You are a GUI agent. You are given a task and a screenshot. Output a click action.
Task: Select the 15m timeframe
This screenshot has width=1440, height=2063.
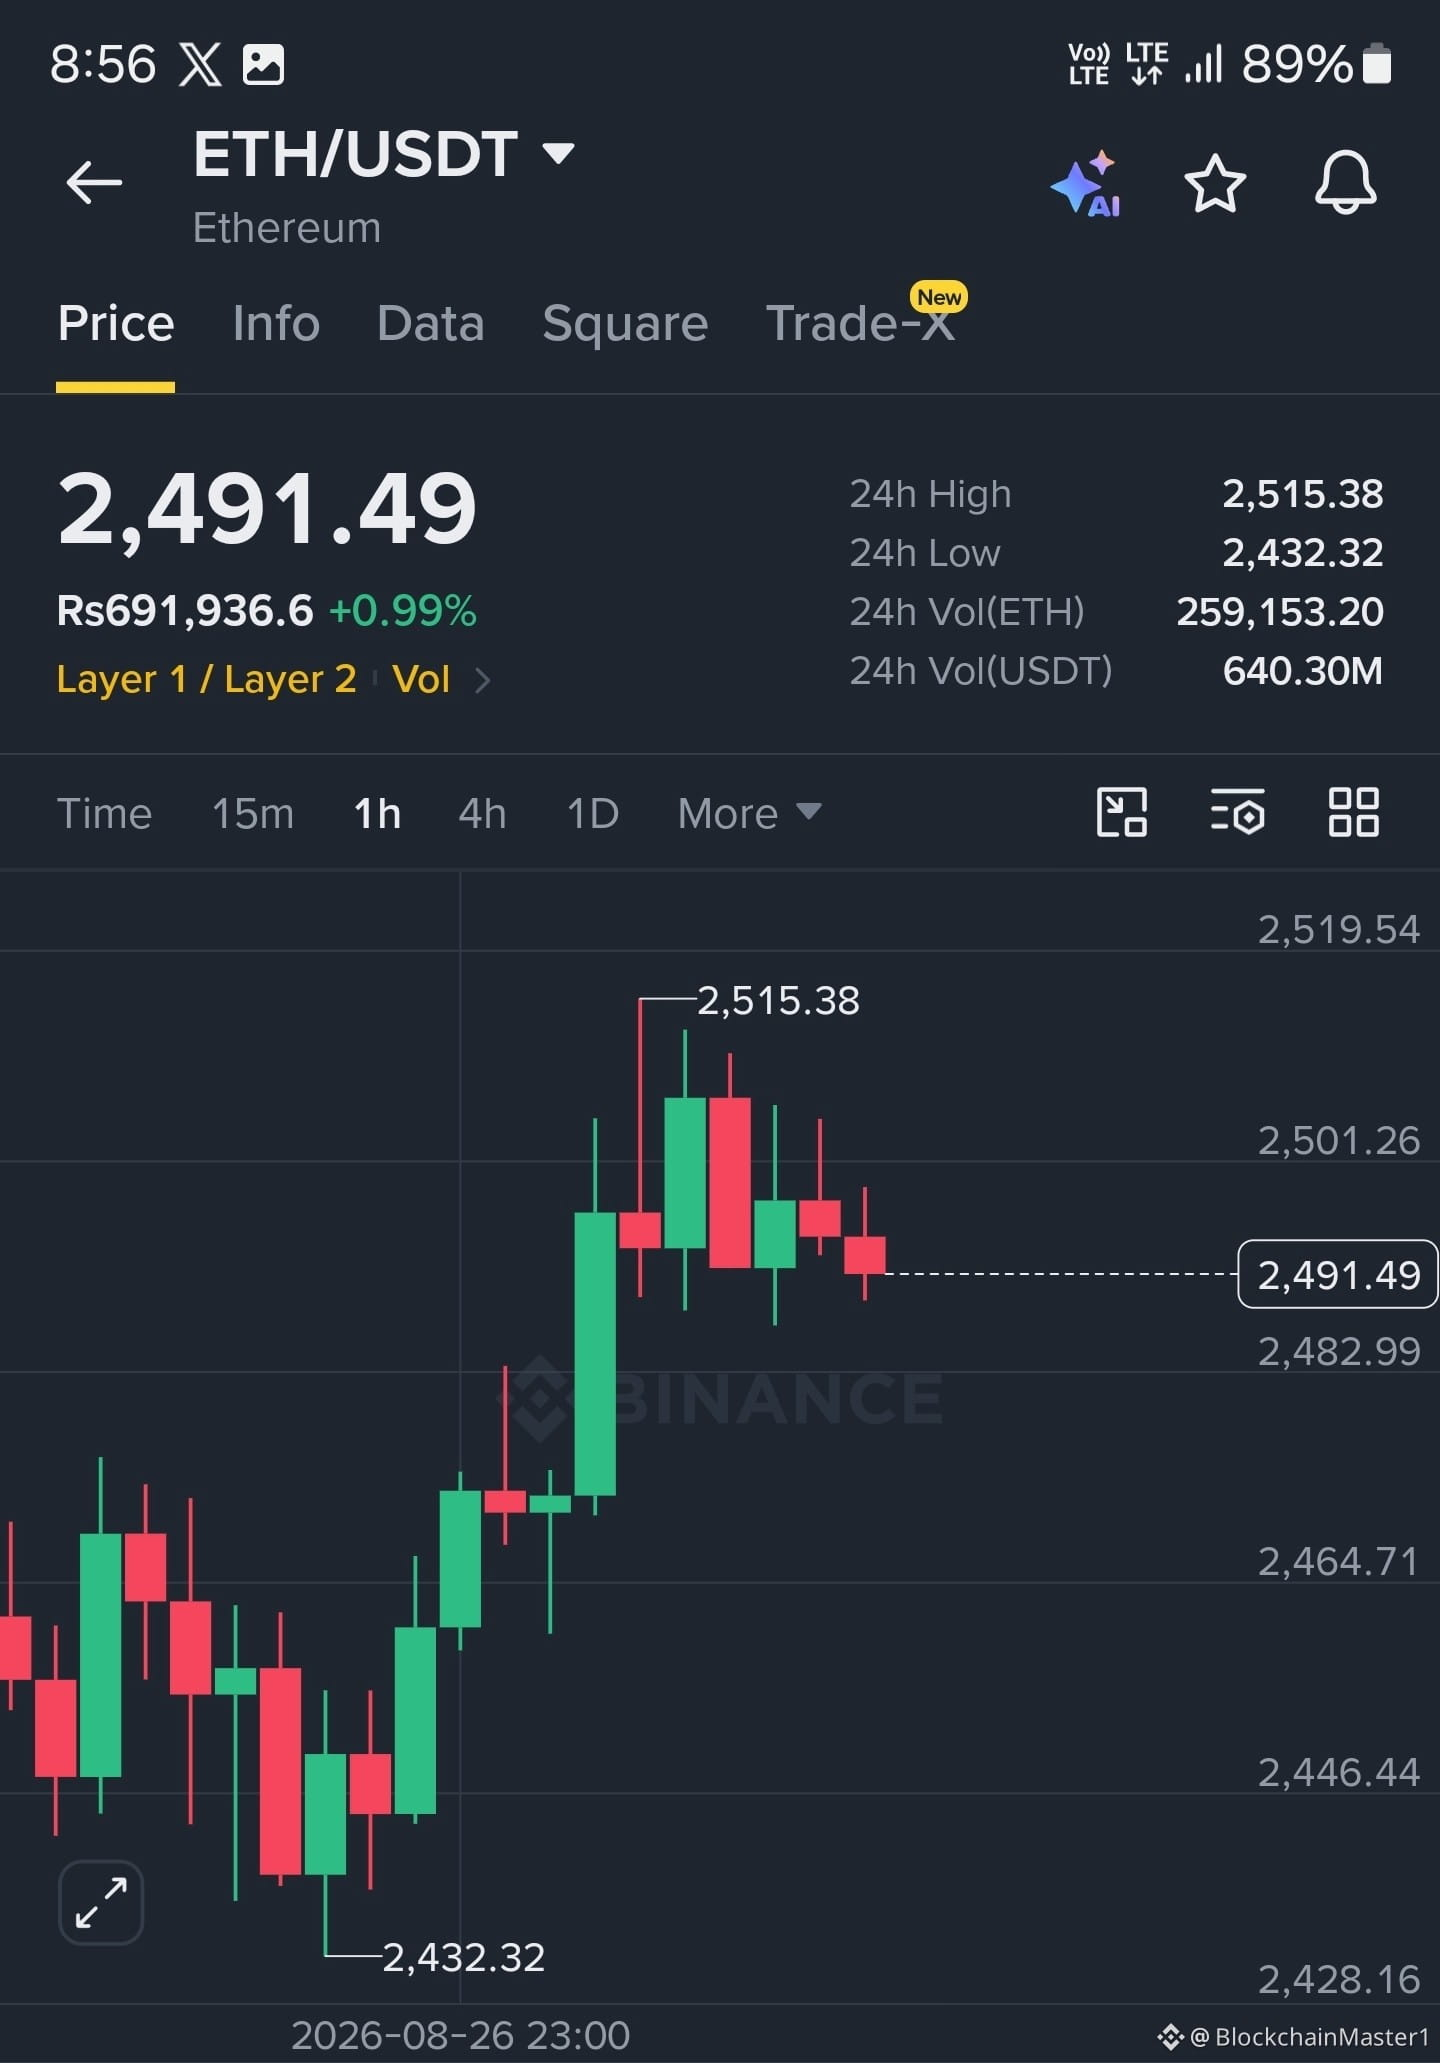[x=253, y=813]
